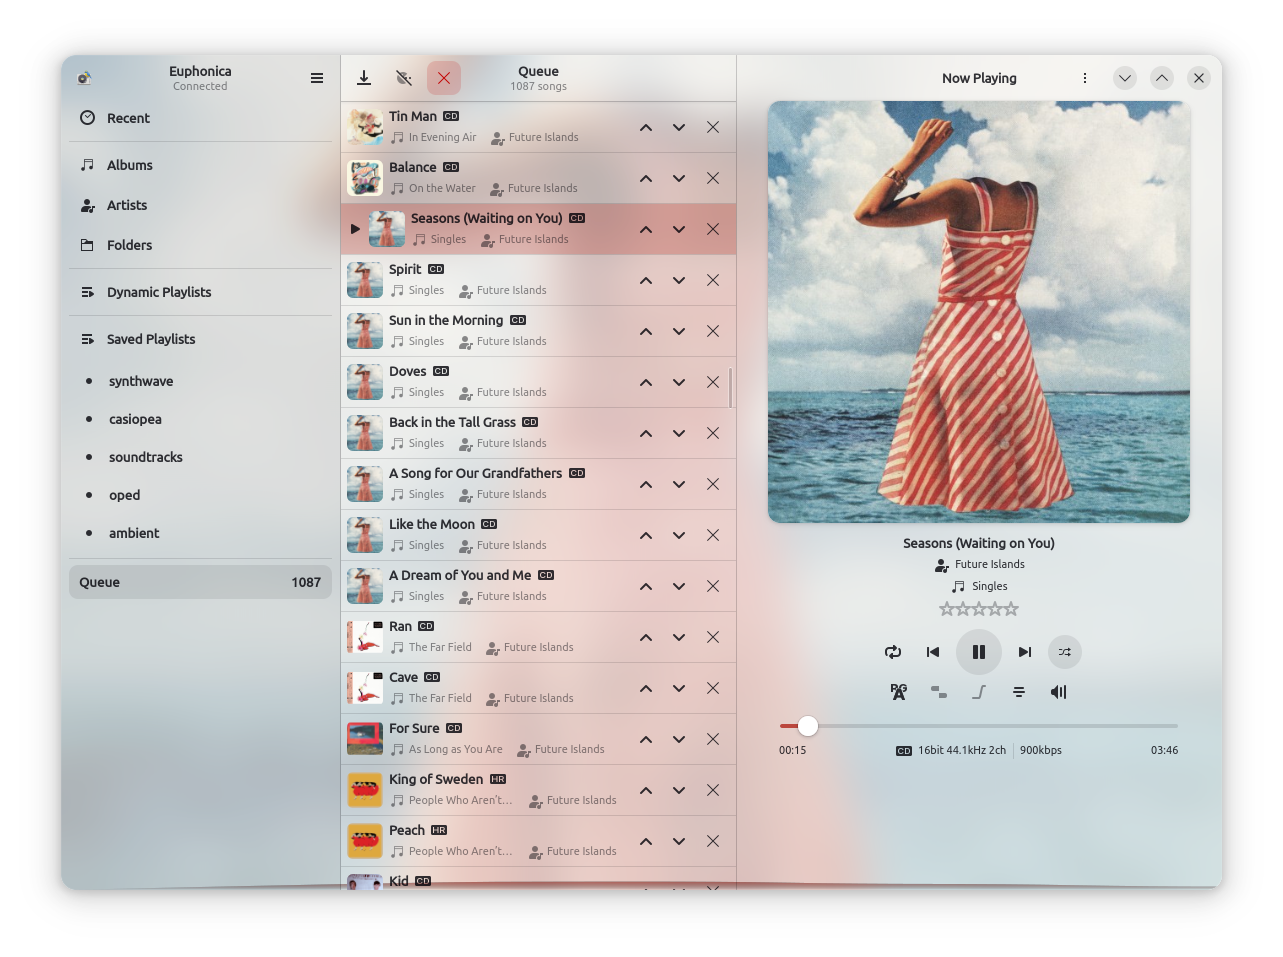Select the King of Sweden queue row
This screenshot has height=957, width=1283.
click(539, 790)
